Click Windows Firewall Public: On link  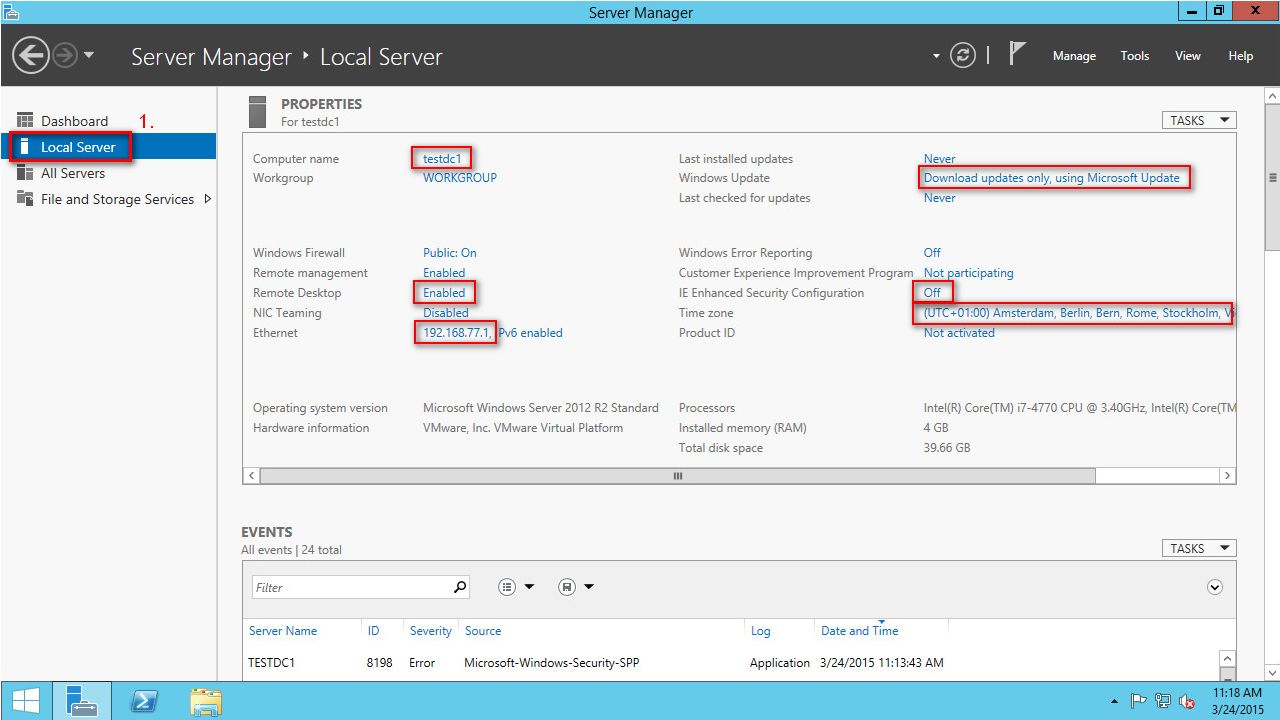point(450,253)
